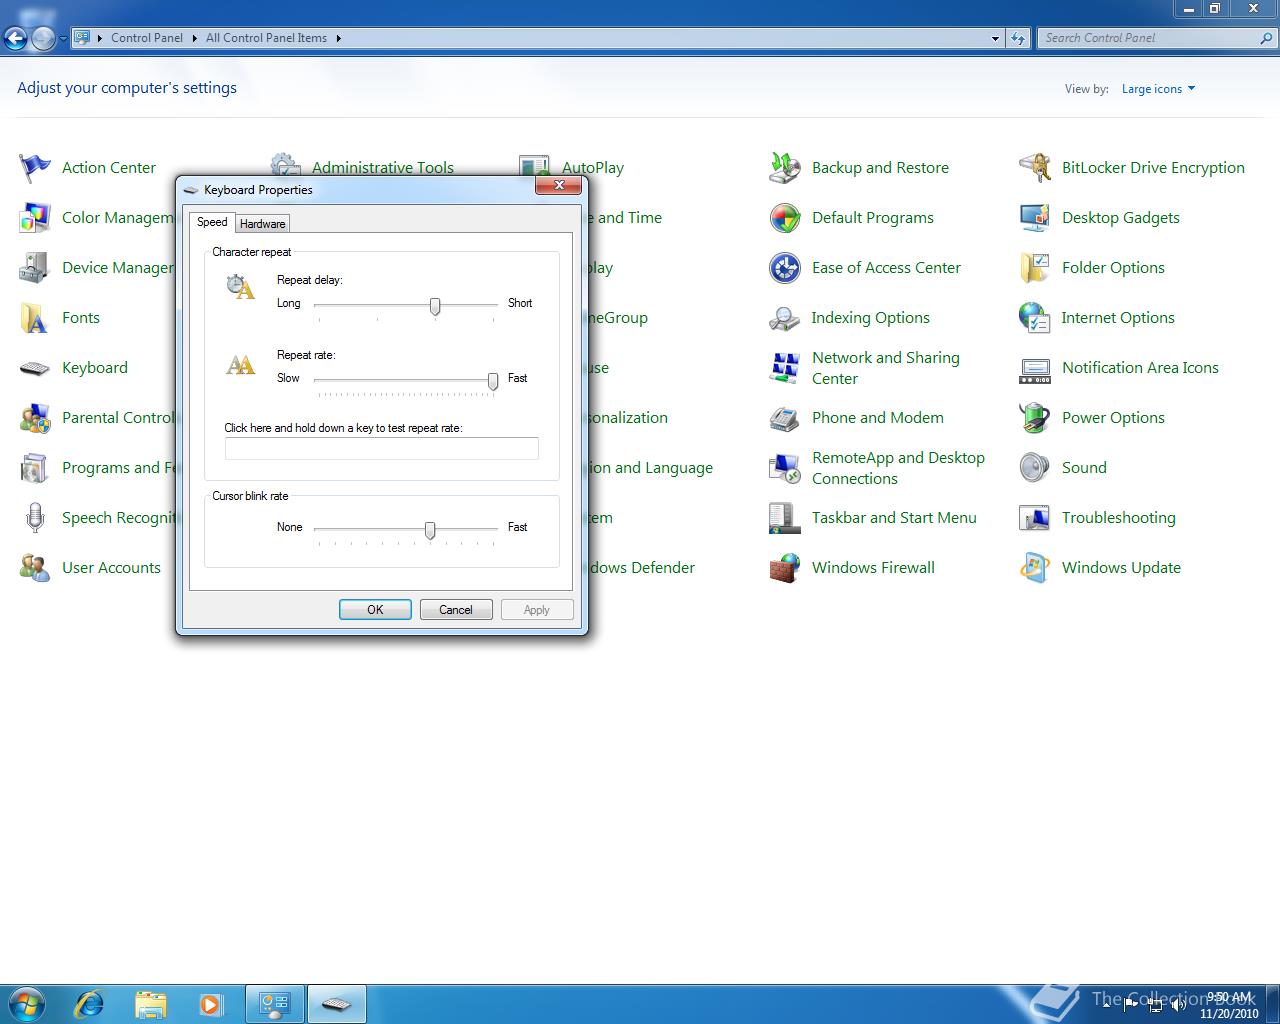
Task: Click the Control Panel breadcrumb
Action: [147, 38]
